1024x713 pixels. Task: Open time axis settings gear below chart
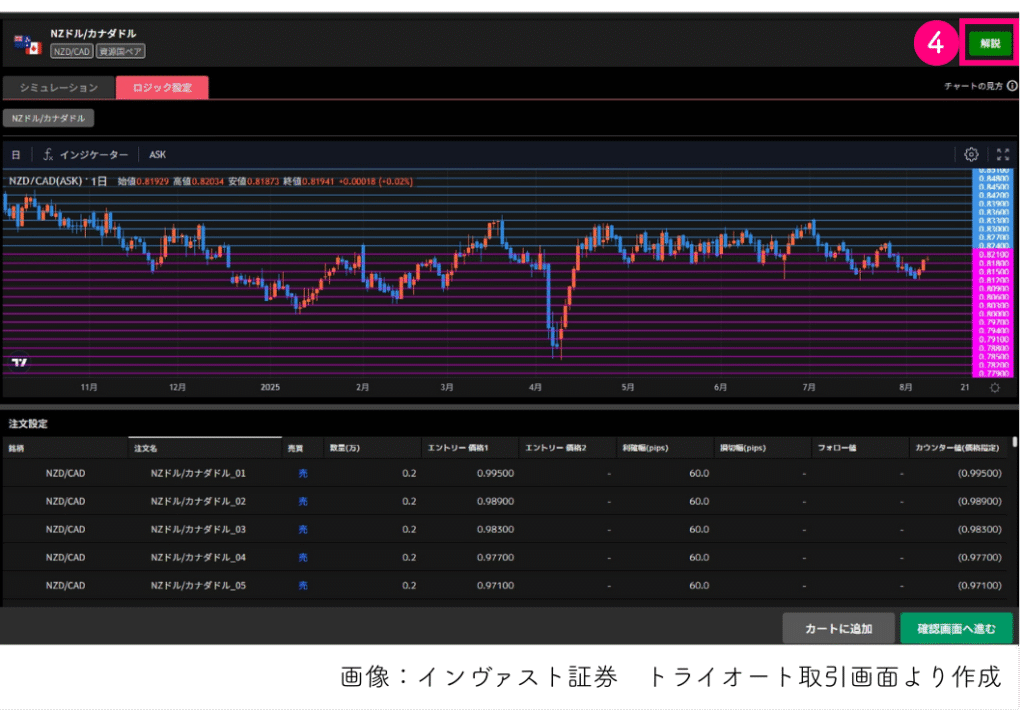[x=995, y=388]
